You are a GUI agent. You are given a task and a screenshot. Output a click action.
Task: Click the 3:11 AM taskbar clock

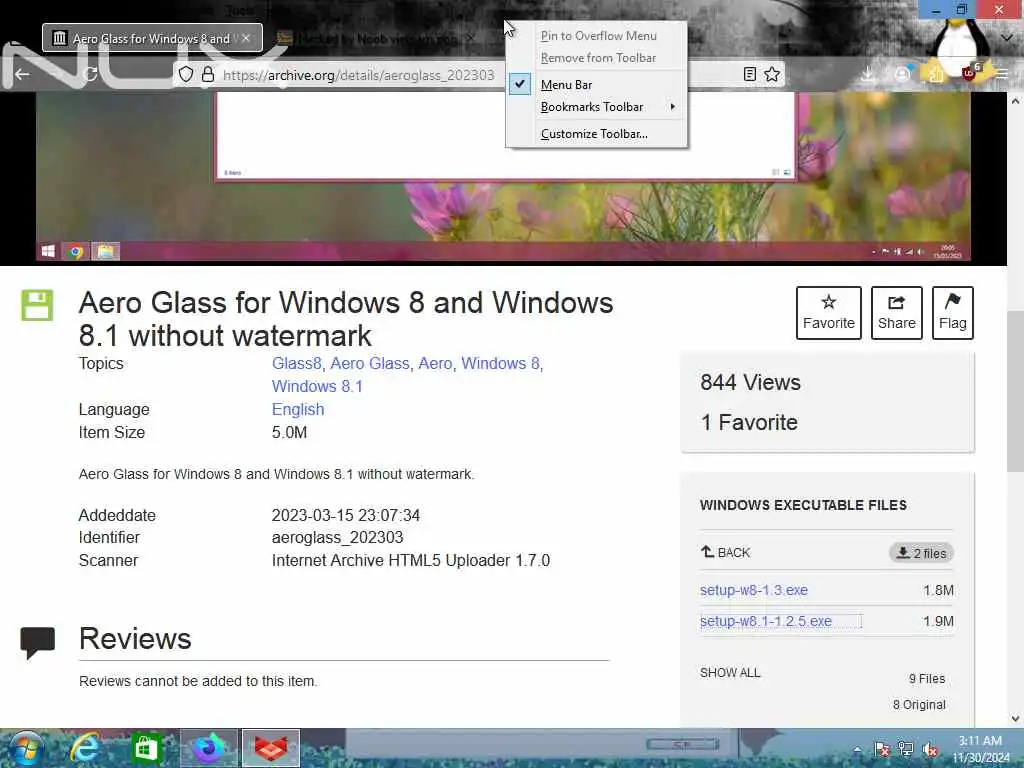tap(980, 749)
